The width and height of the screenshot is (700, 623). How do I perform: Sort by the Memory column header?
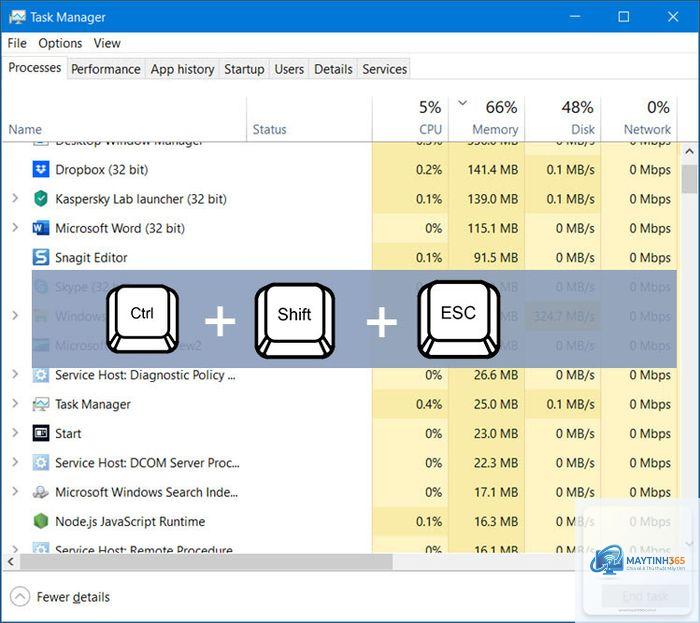[487, 119]
